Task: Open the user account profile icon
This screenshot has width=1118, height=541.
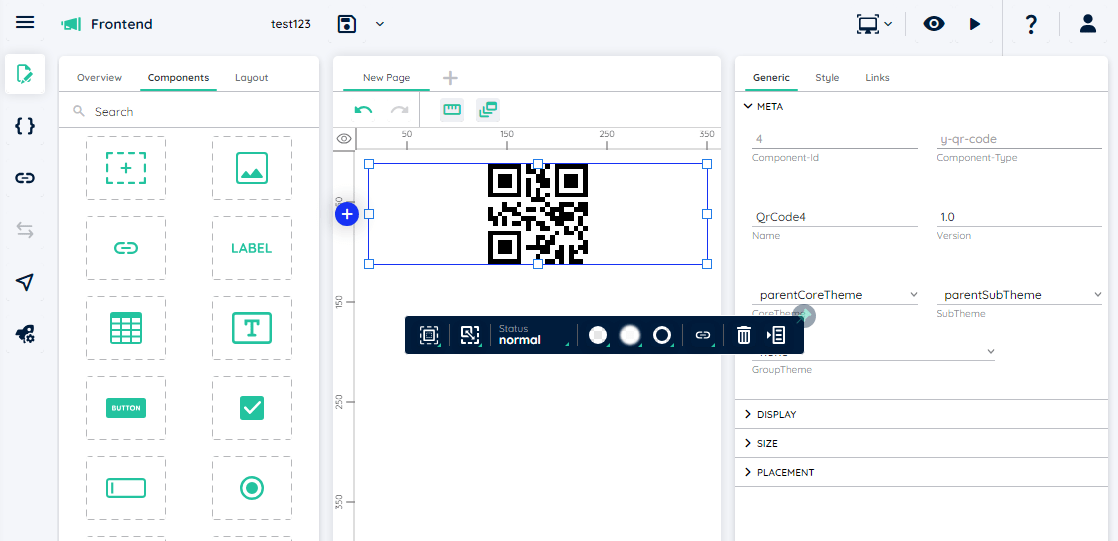Action: point(1087,24)
